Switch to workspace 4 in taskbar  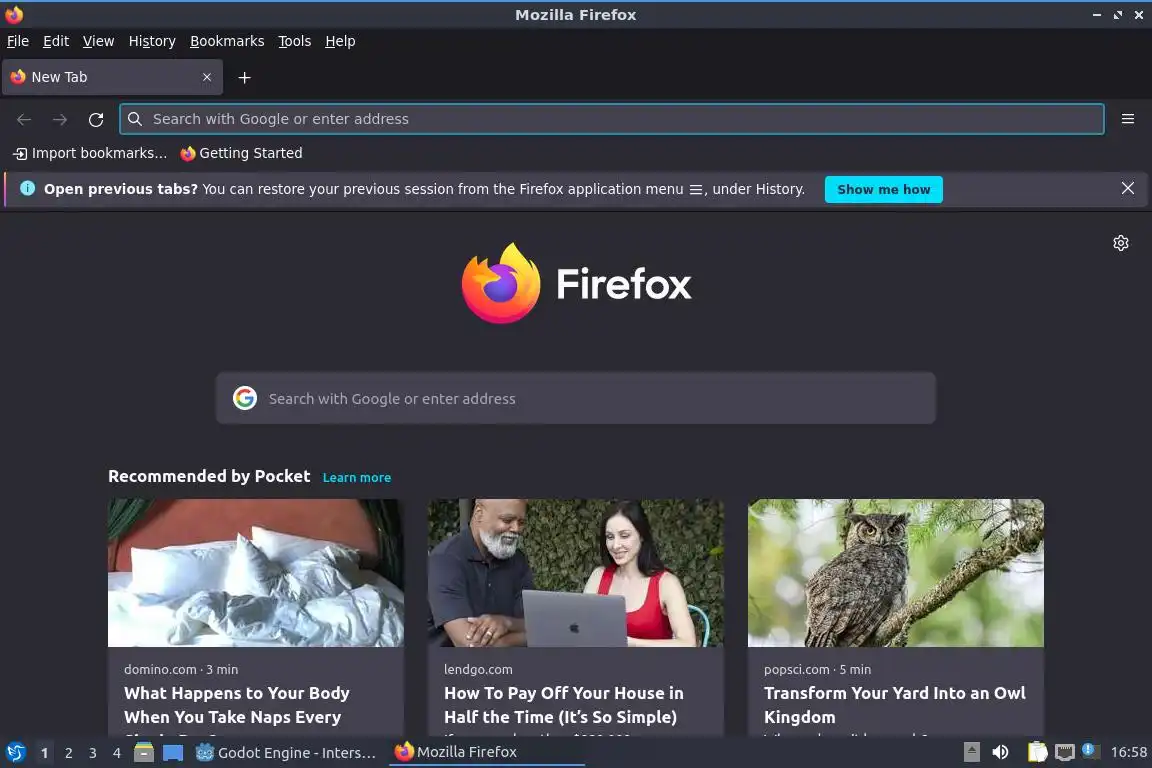116,753
